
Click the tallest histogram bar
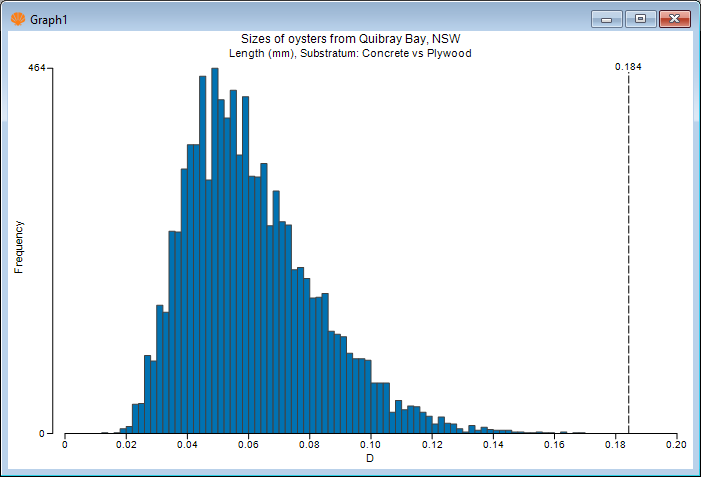[x=215, y=250]
